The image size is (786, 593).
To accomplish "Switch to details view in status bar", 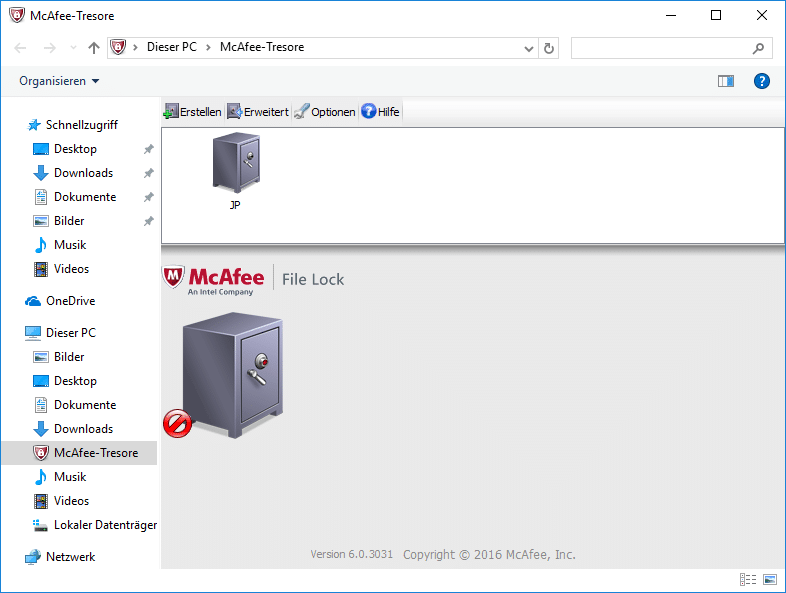I will [x=747, y=579].
